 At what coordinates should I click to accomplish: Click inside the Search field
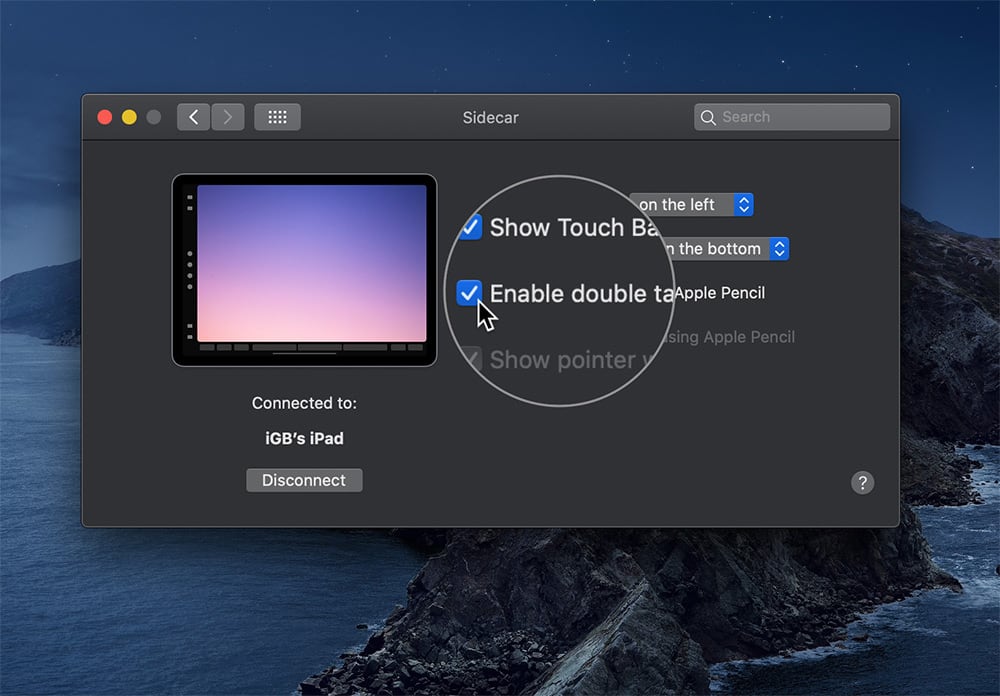pyautogui.click(x=790, y=117)
